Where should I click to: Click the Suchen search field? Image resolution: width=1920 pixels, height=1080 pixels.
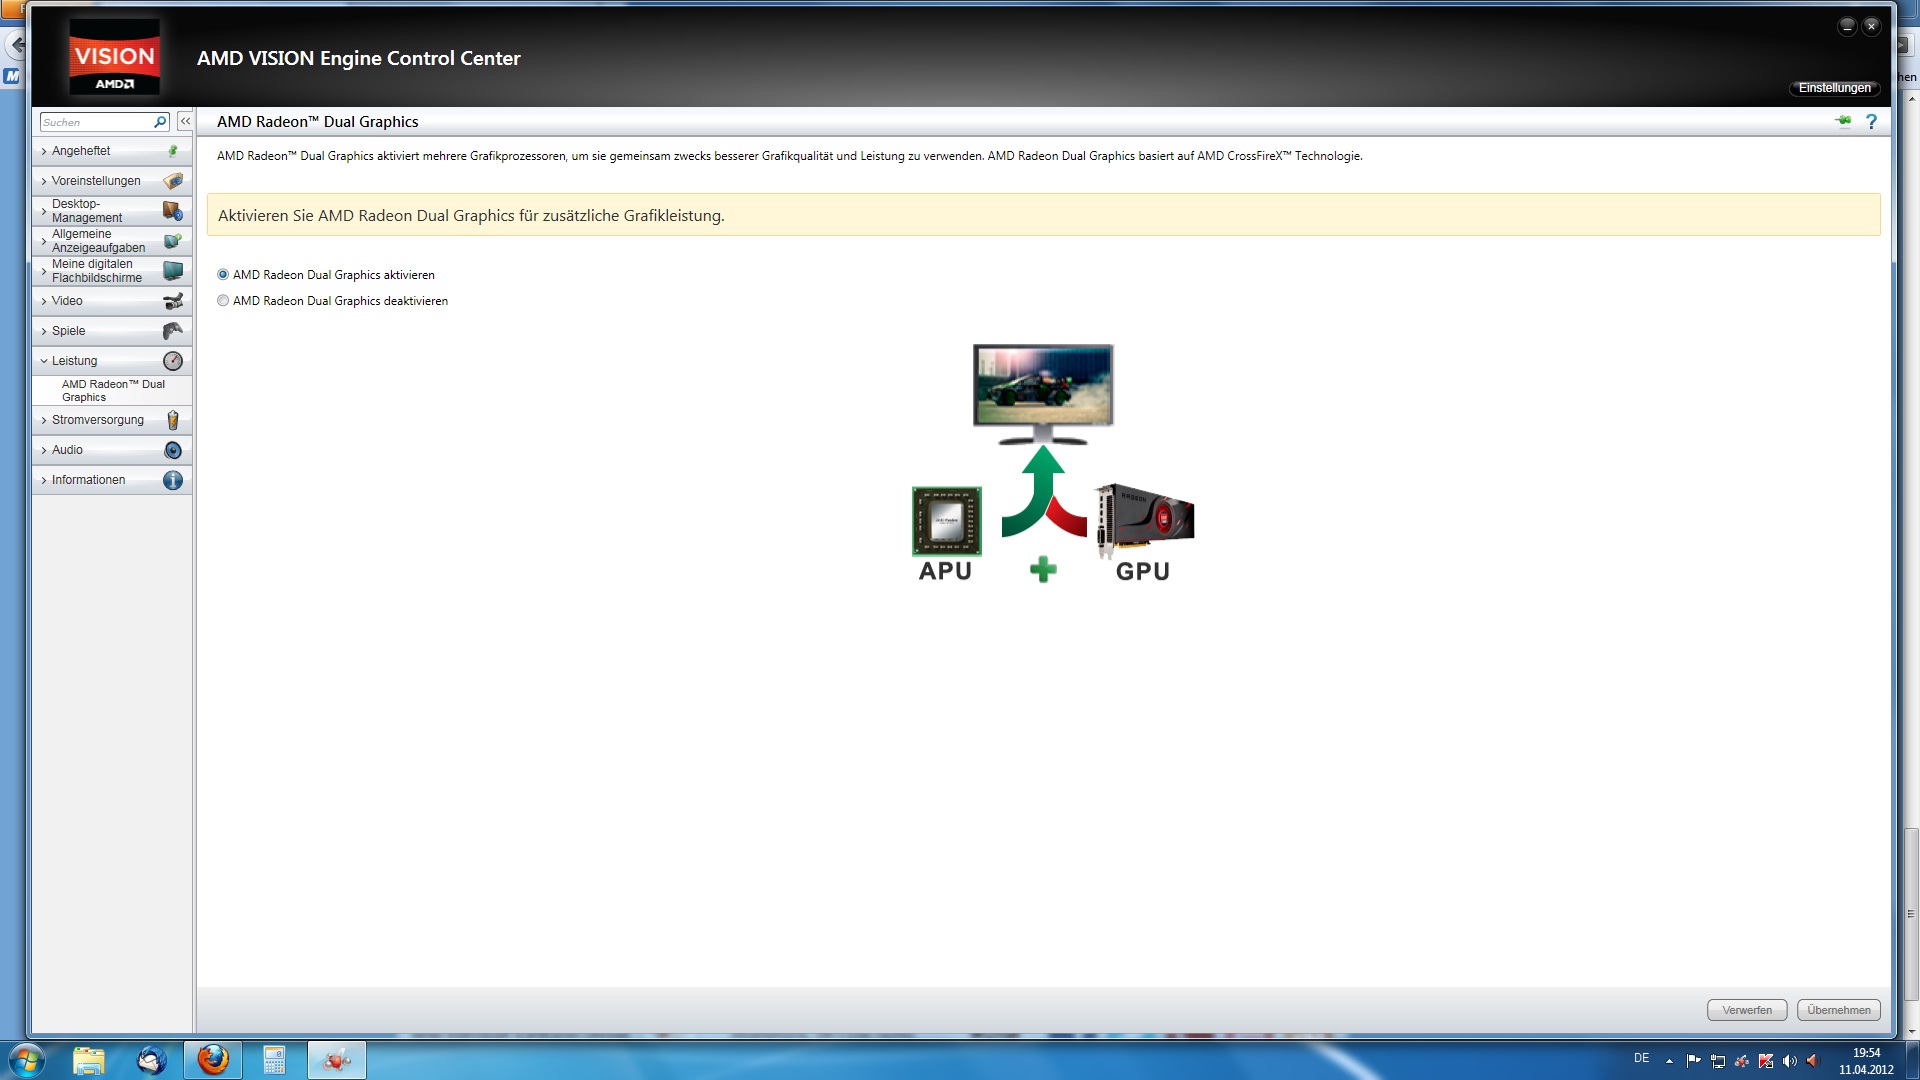pos(96,122)
